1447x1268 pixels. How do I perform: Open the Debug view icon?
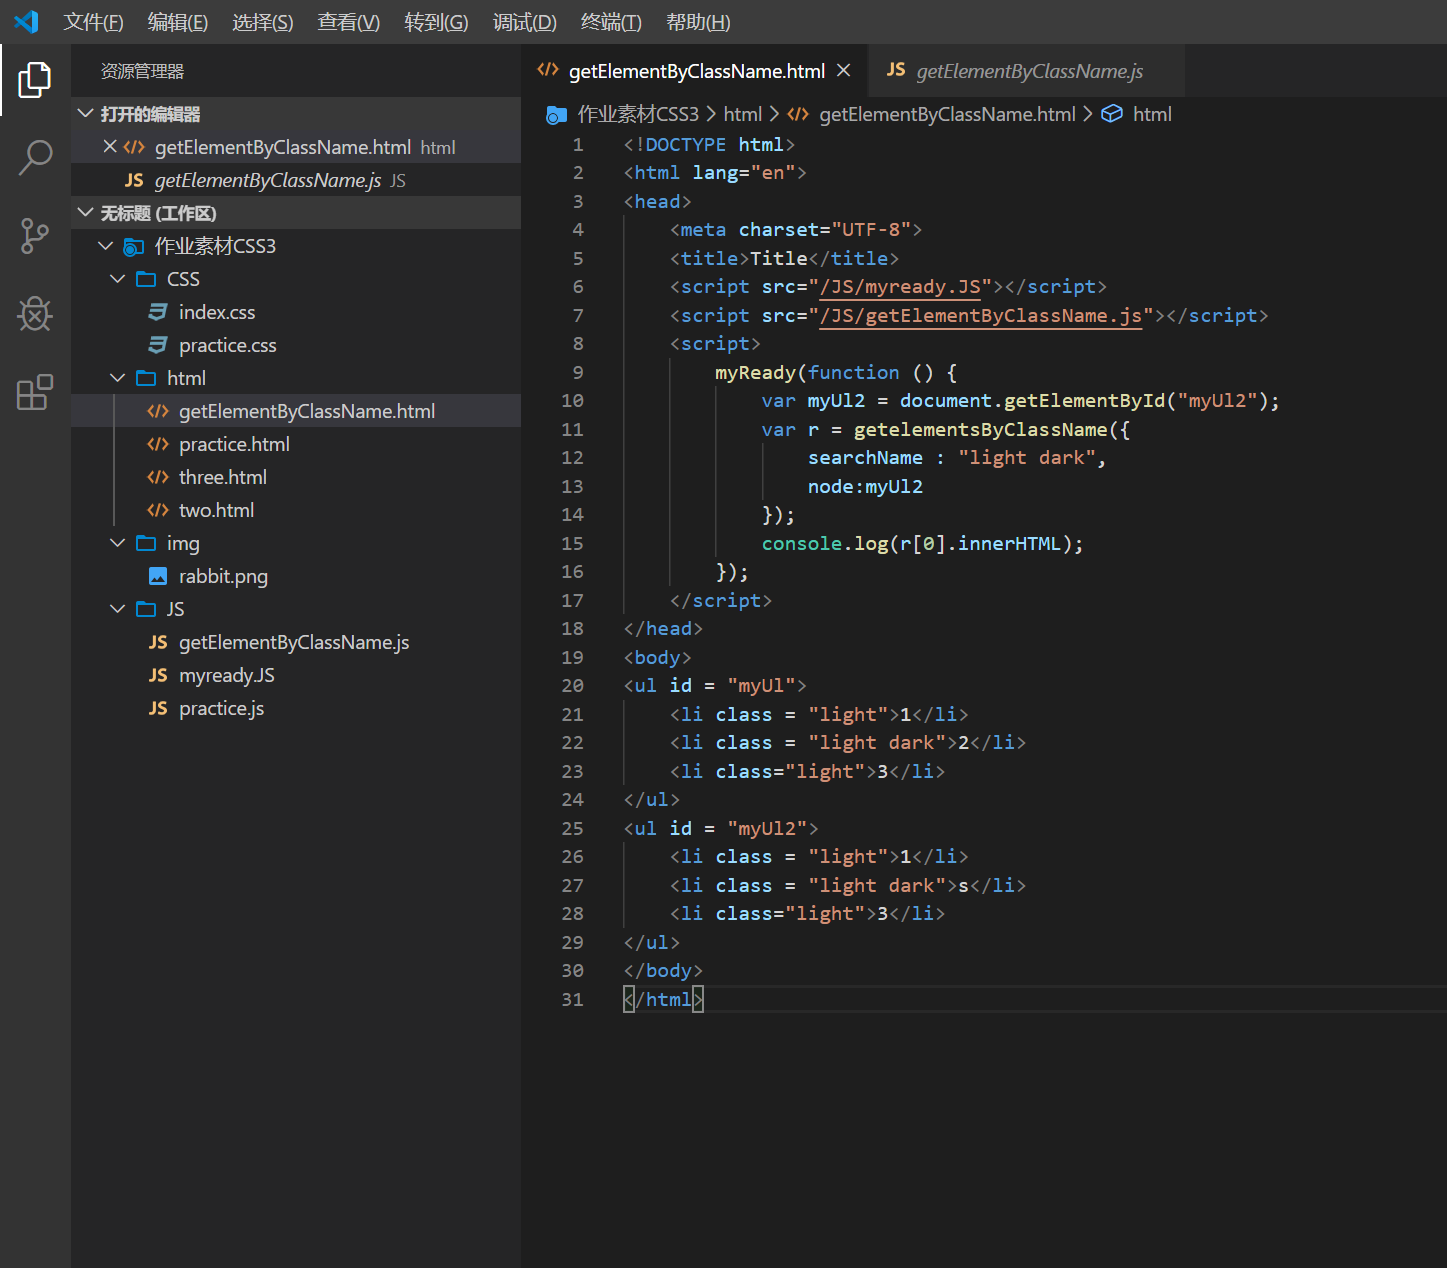tap(35, 314)
